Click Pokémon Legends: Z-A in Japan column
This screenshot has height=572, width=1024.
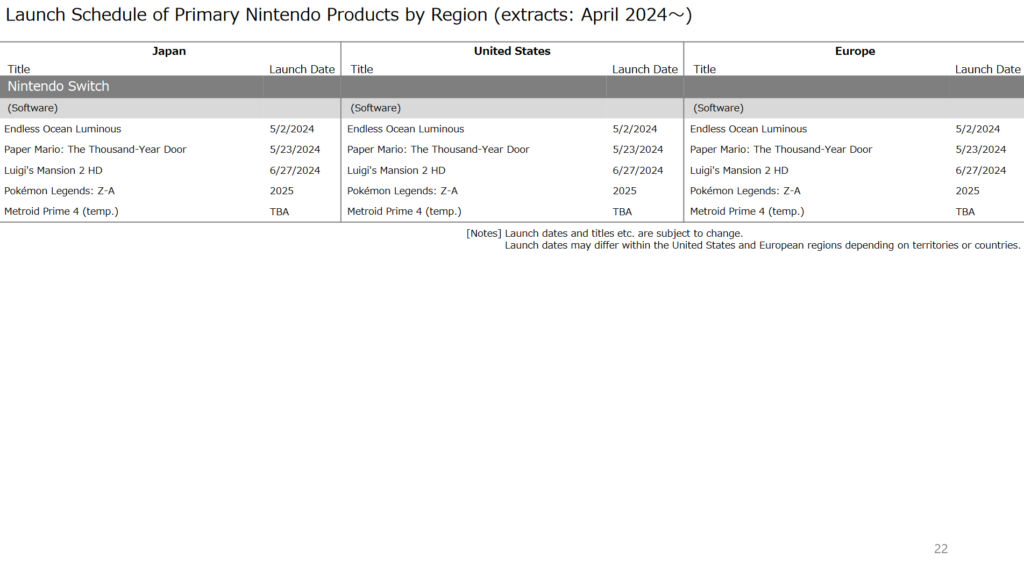(59, 191)
